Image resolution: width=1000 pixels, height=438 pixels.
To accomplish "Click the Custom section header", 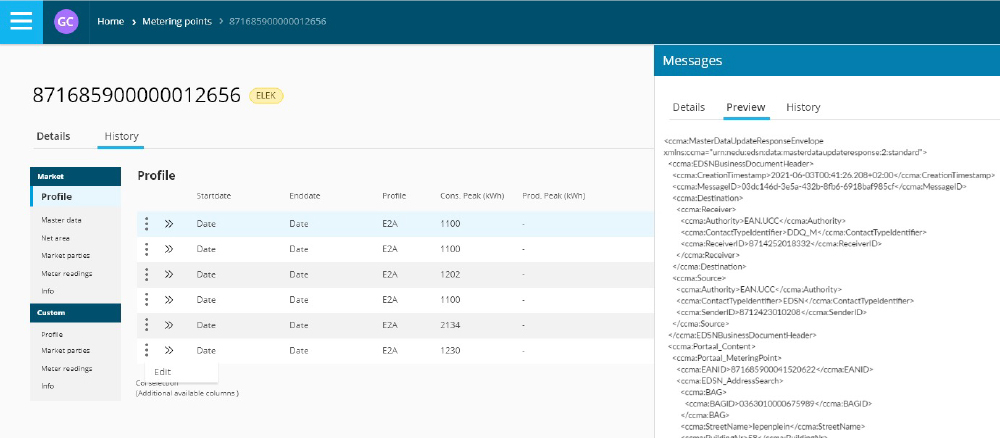I will tap(76, 313).
